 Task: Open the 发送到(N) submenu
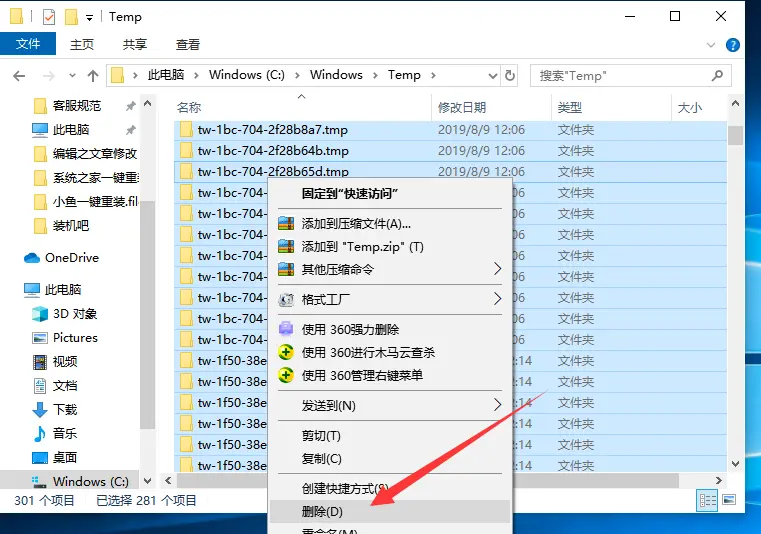390,405
